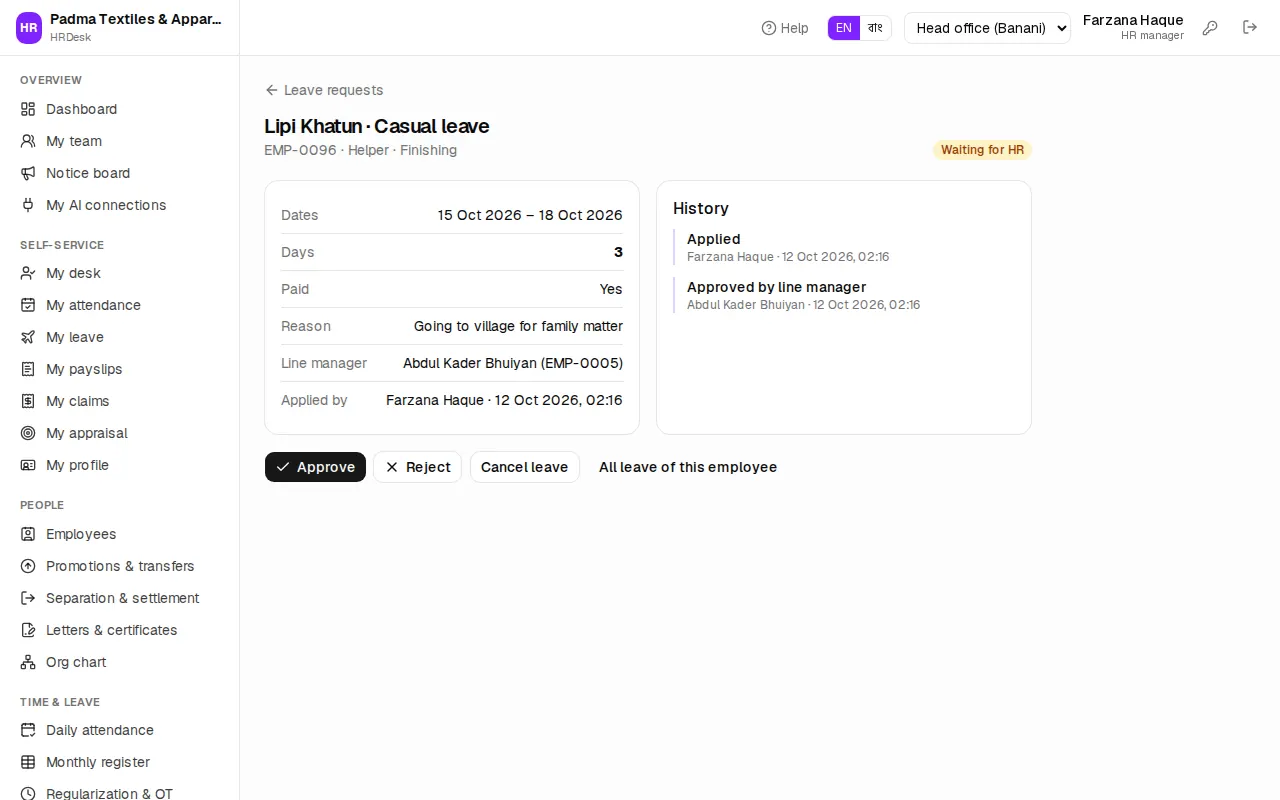Click the My AI connections plug icon
The width and height of the screenshot is (1280, 800).
[x=28, y=205]
